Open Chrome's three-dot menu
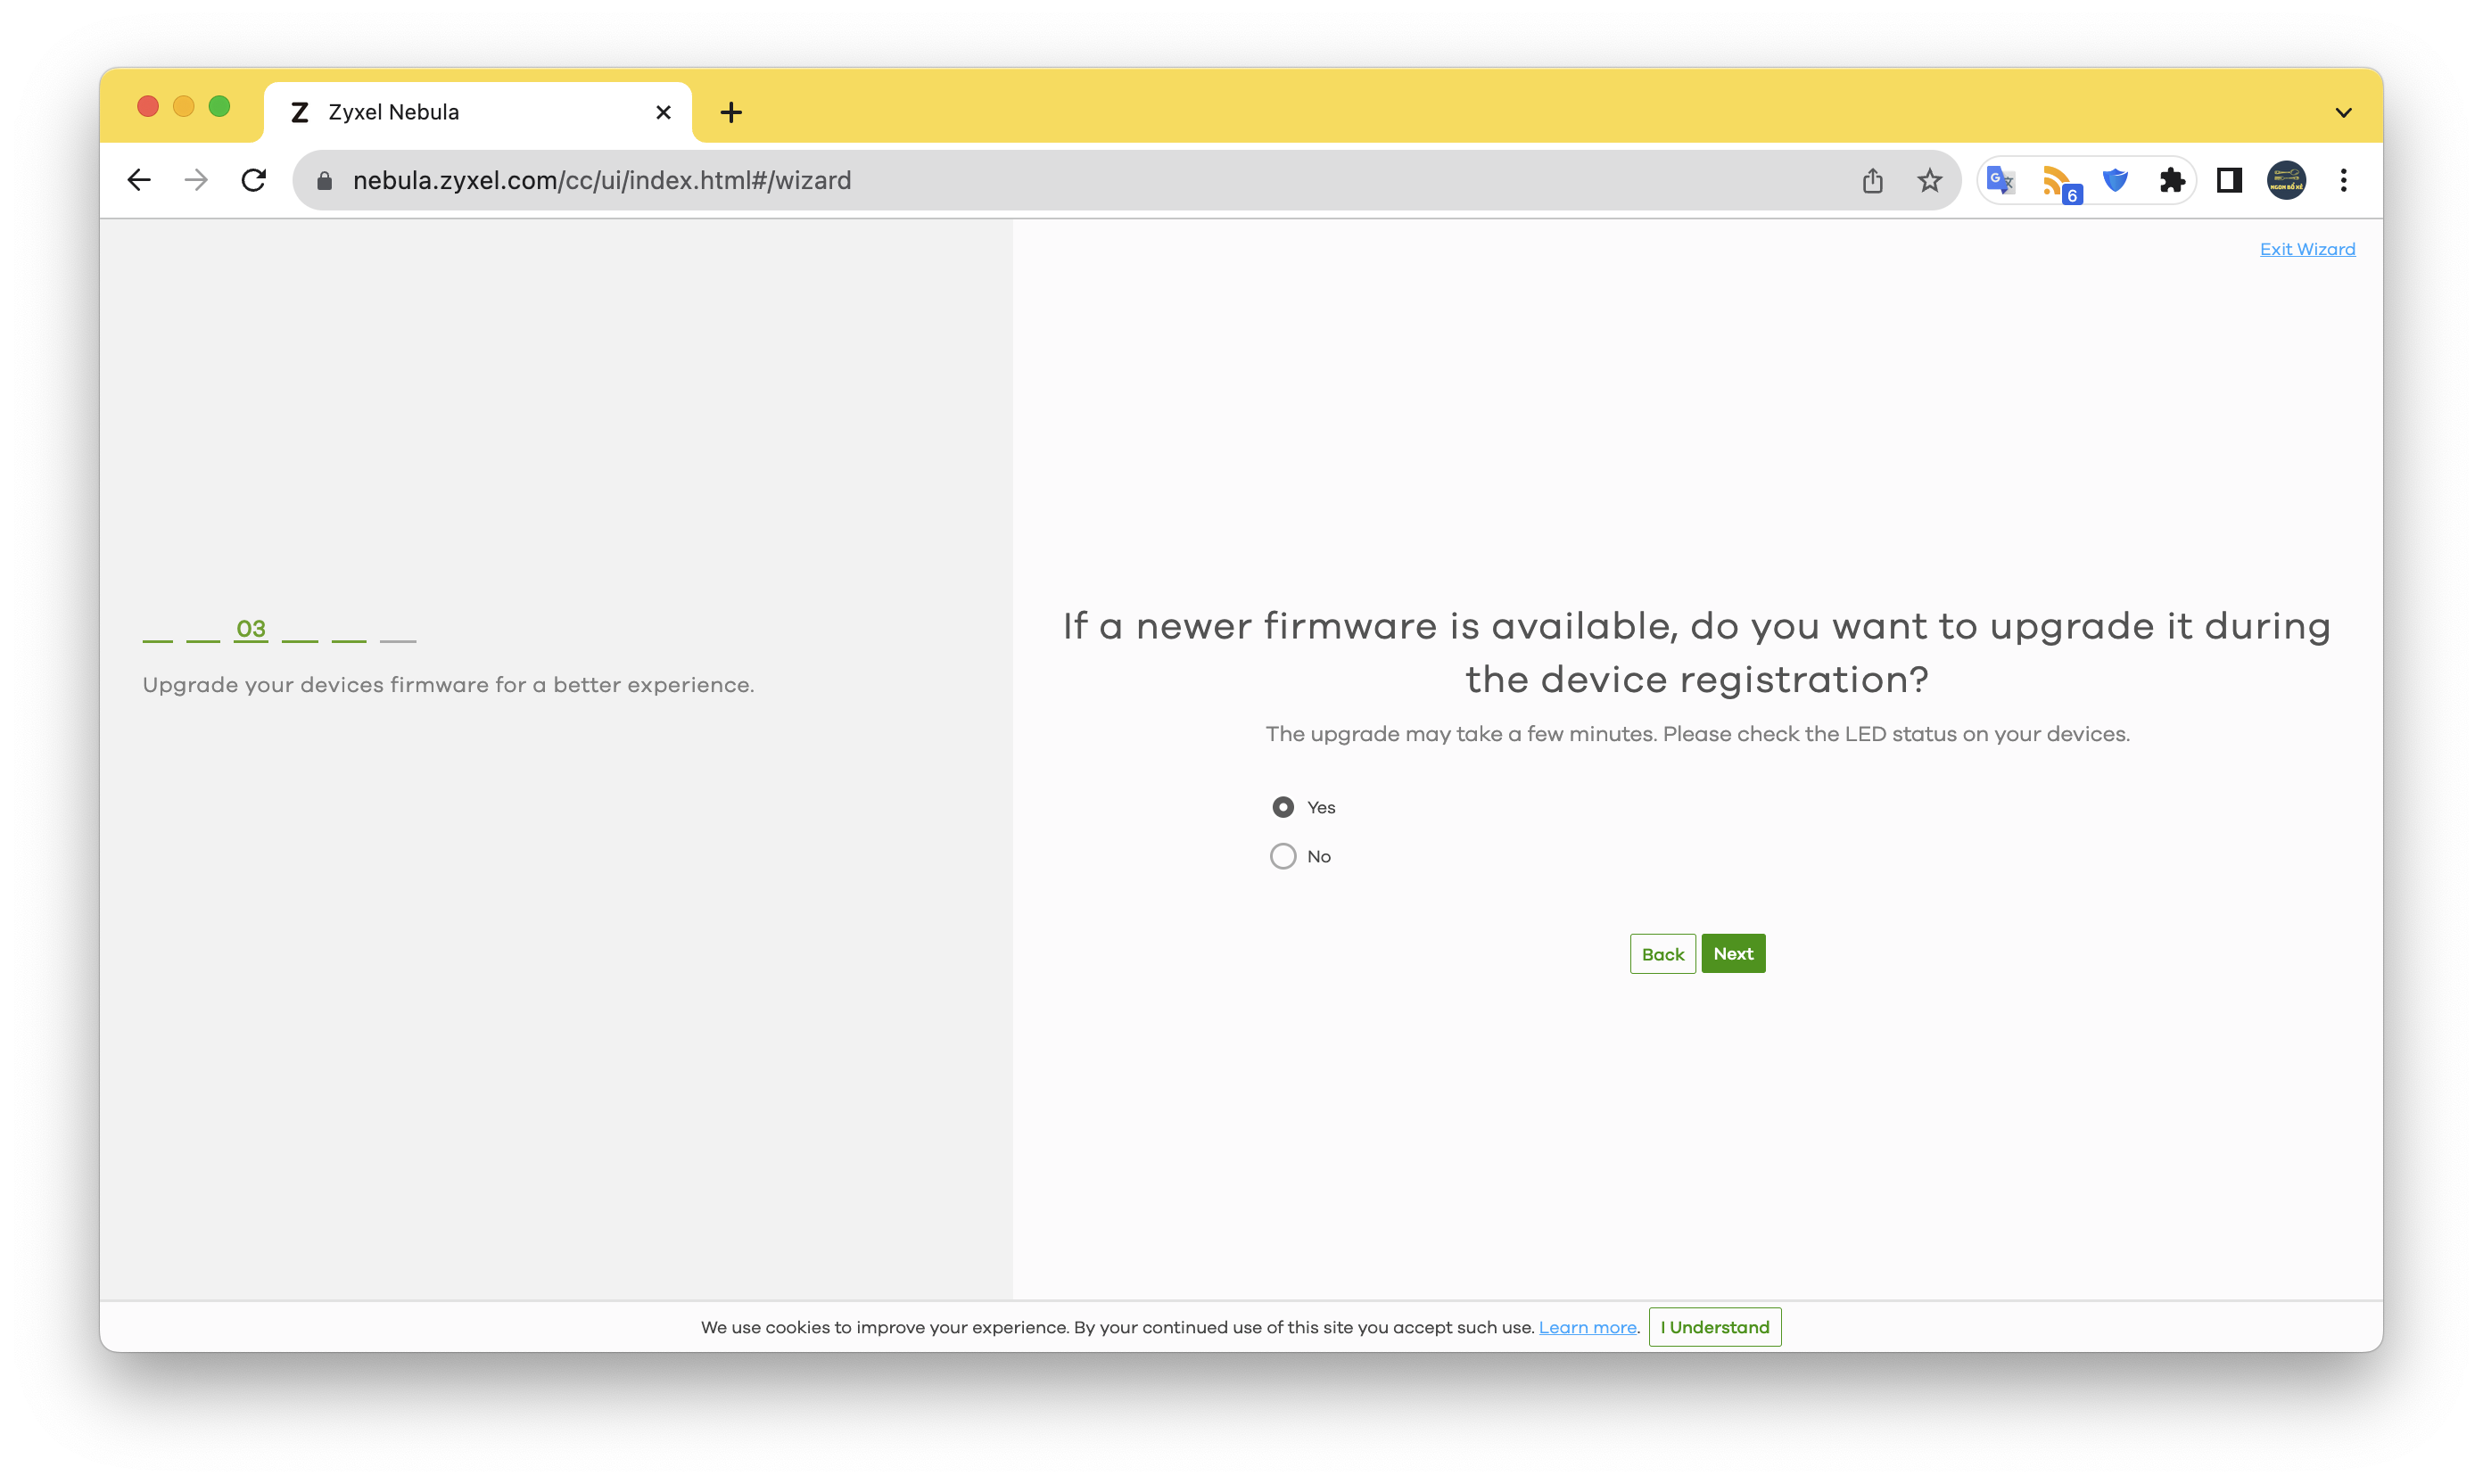 [x=2343, y=180]
